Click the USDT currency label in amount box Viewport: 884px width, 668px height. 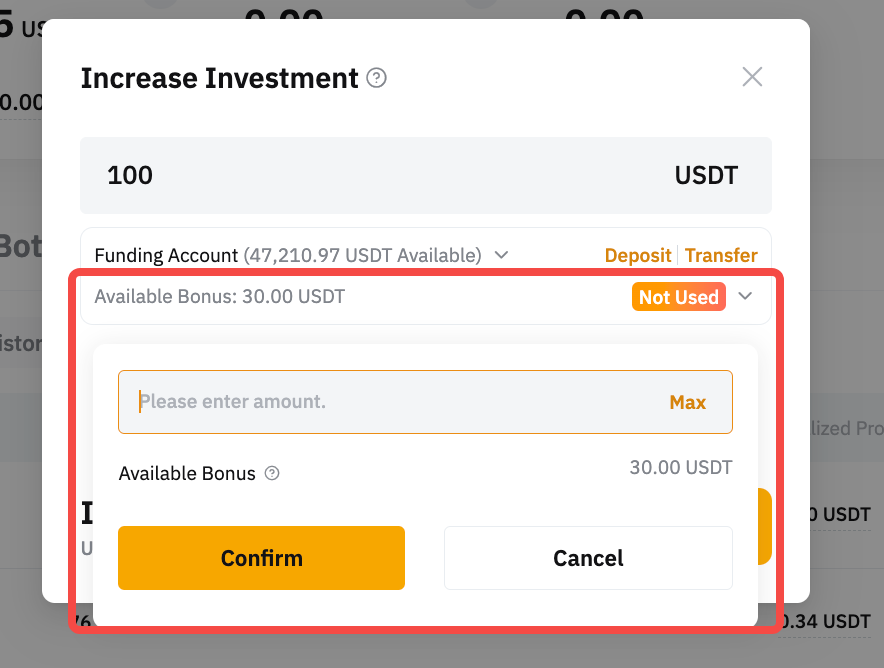pyautogui.click(x=706, y=176)
